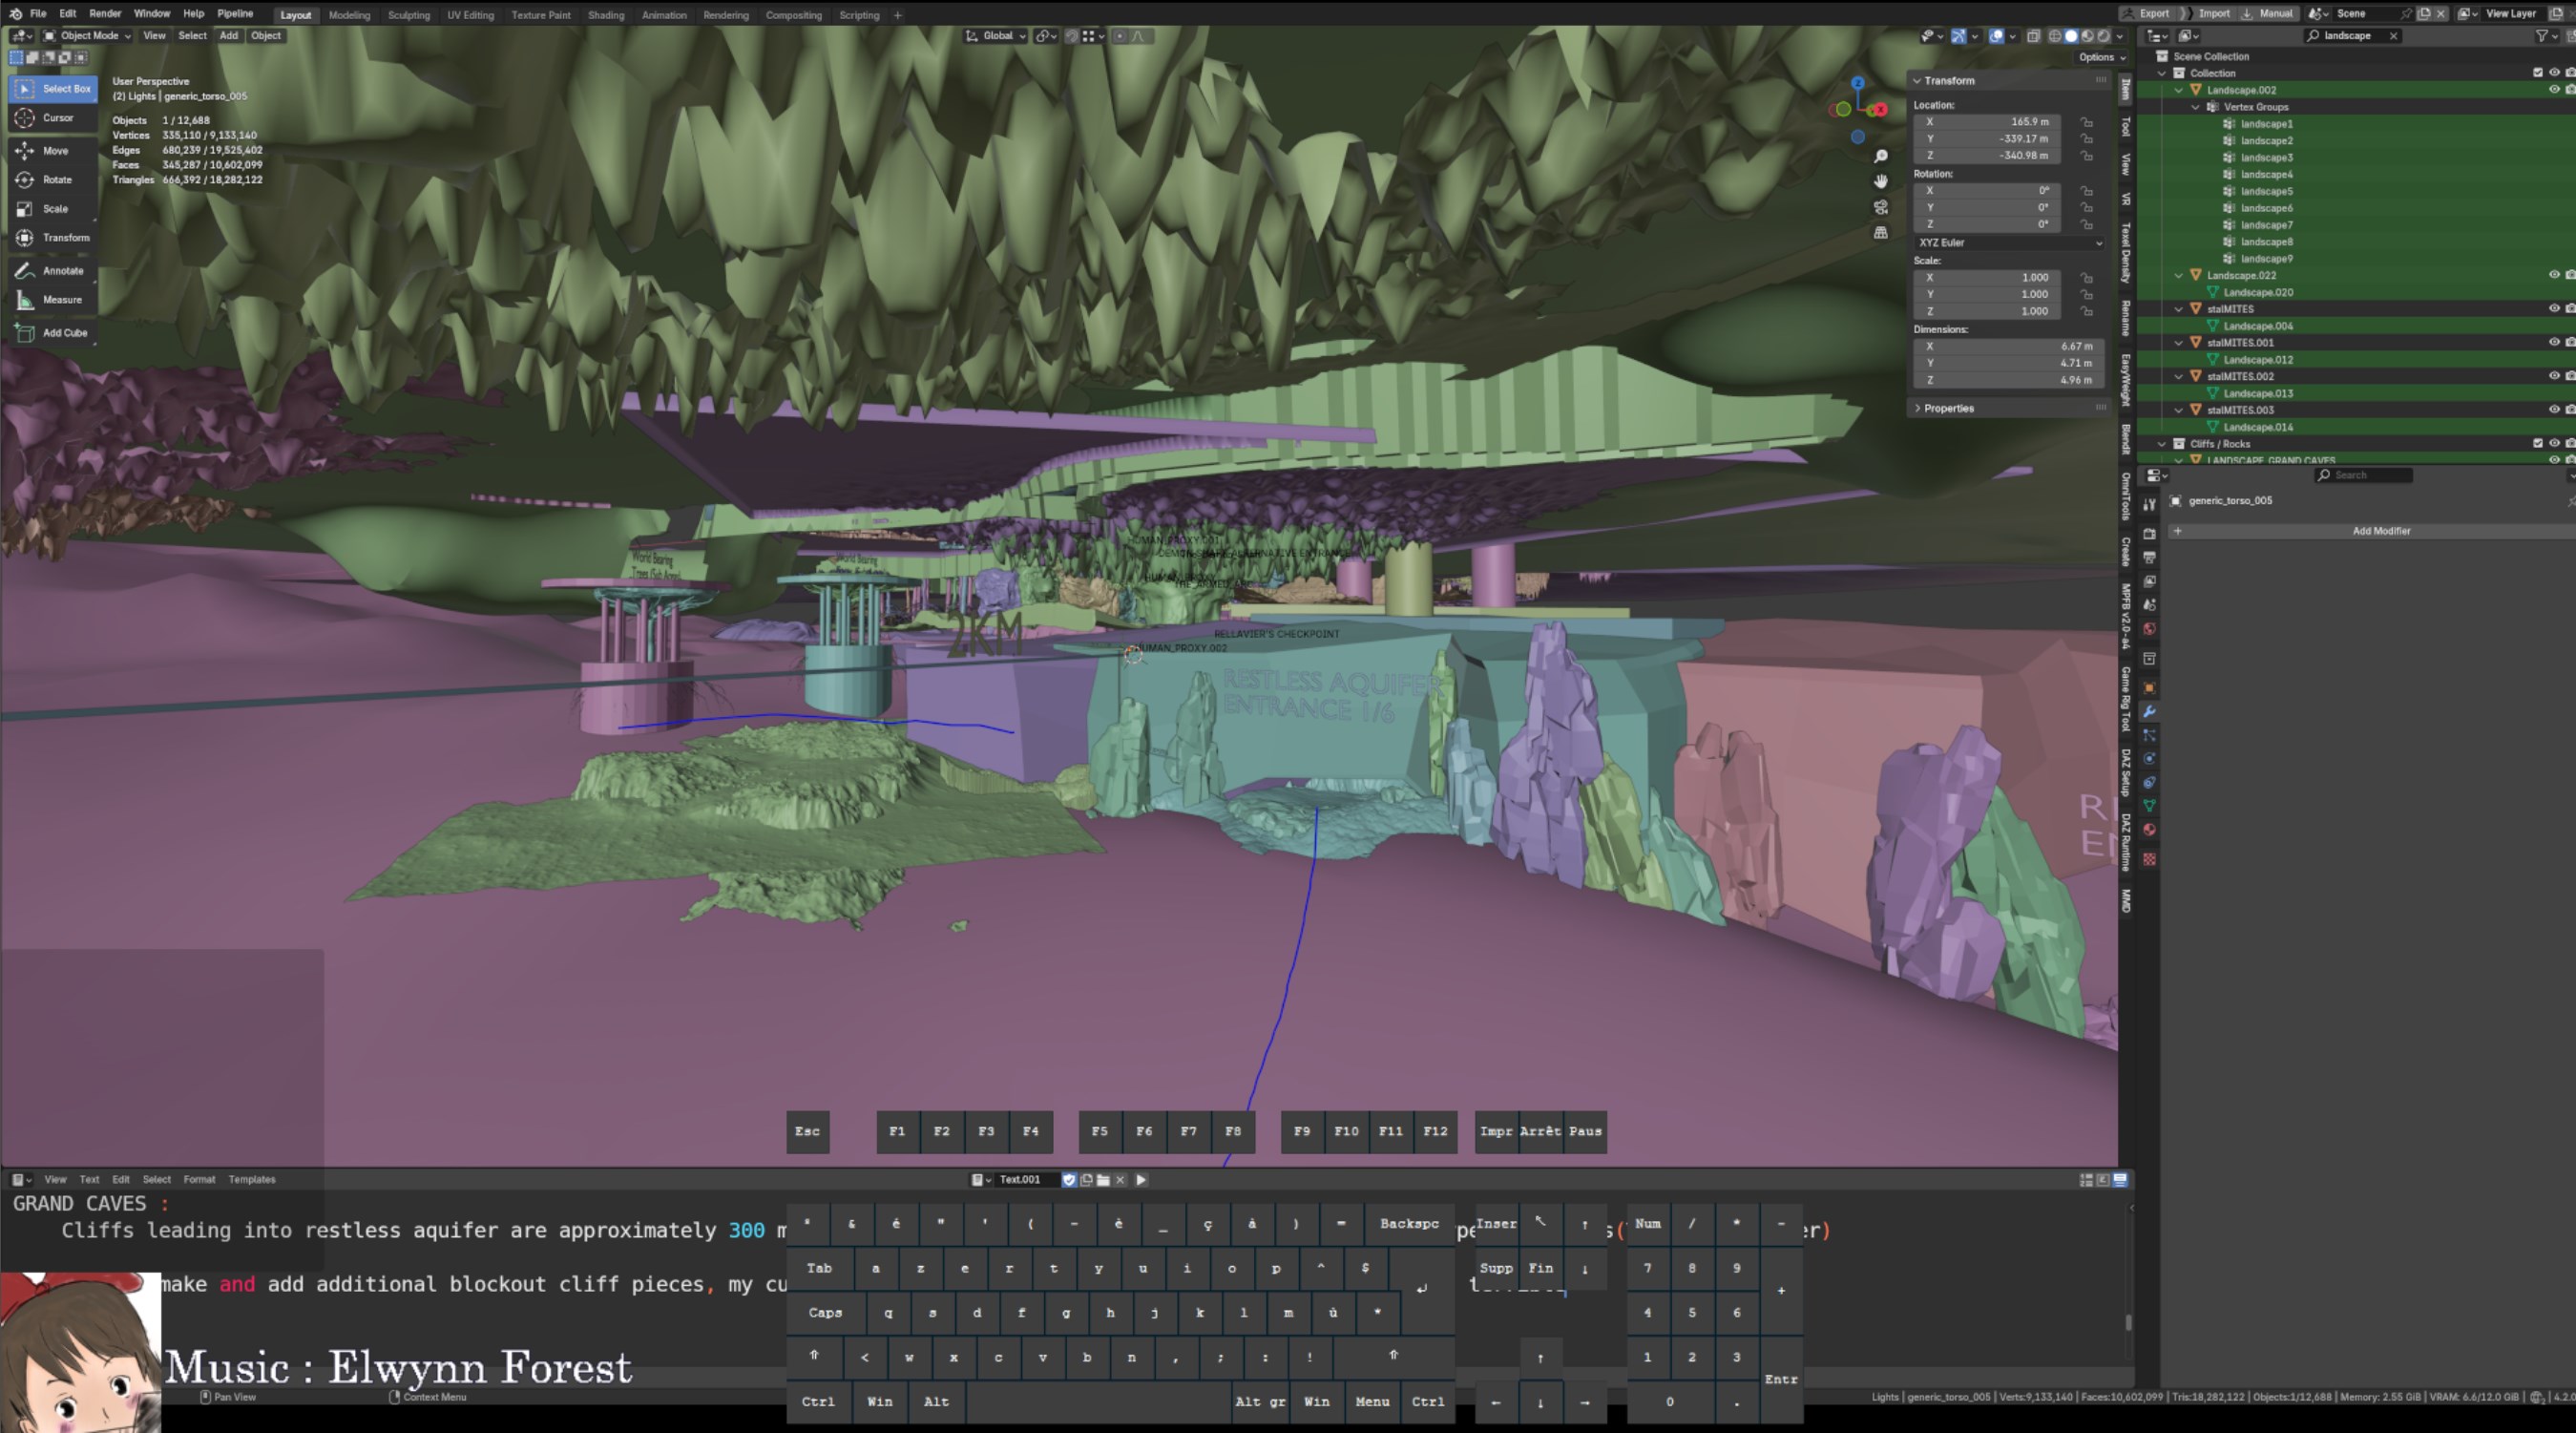Open the Particles properties tab icon

pyautogui.click(x=2149, y=735)
